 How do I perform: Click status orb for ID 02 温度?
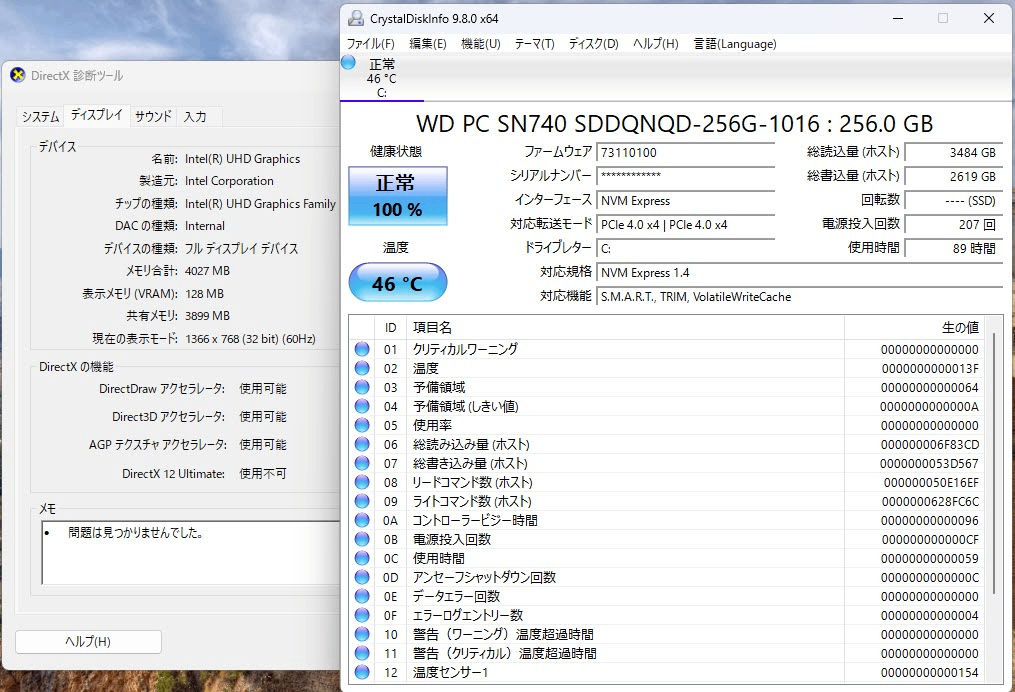click(362, 368)
